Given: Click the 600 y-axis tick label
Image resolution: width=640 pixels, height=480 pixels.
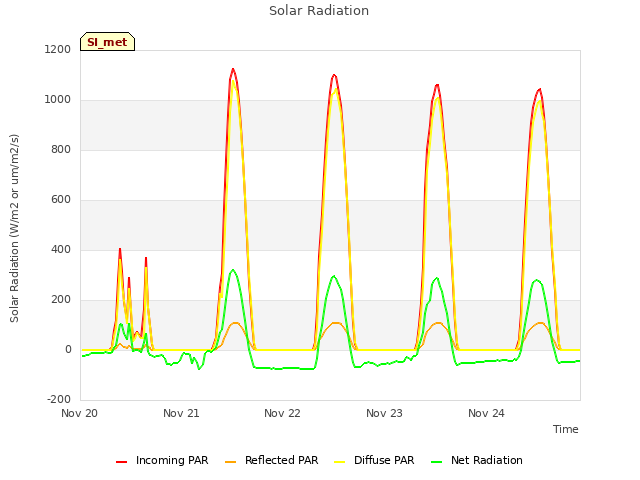Looking at the screenshot, I should (61, 200).
